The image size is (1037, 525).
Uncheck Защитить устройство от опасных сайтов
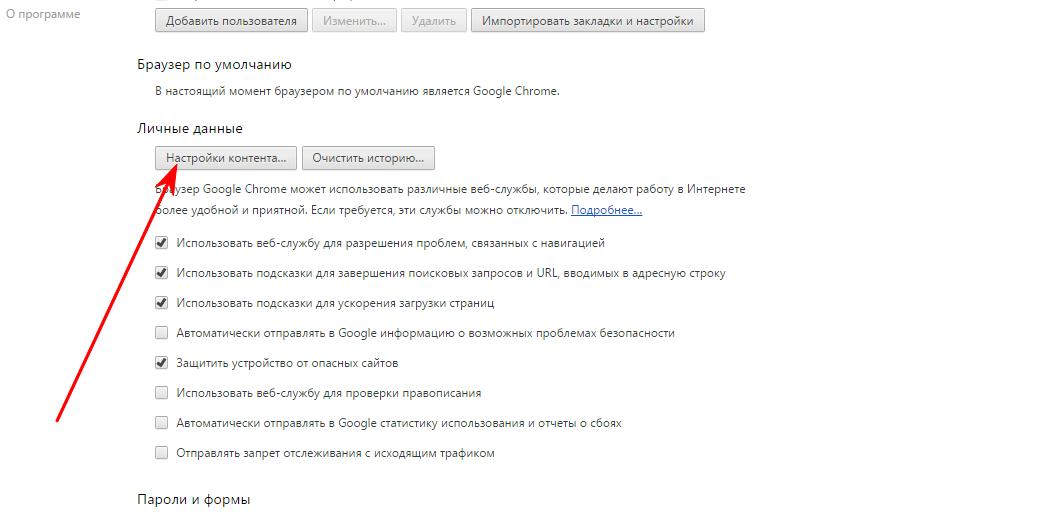[161, 363]
